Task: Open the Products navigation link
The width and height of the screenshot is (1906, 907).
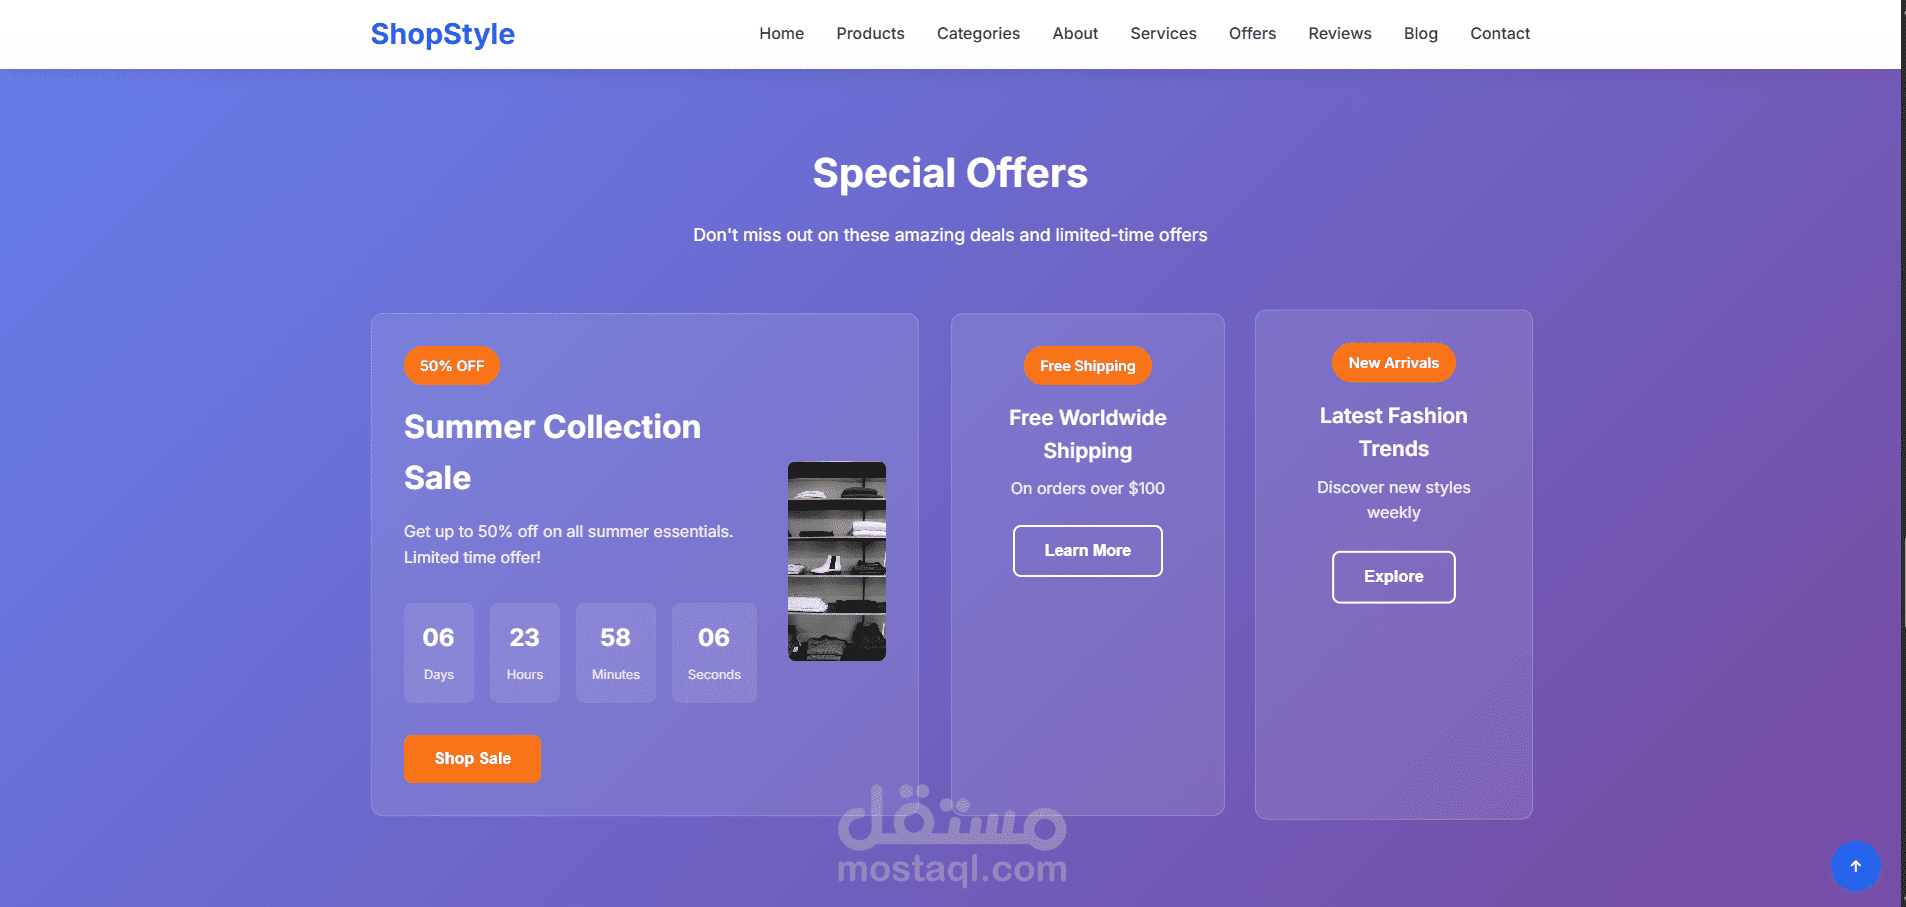Action: 870,33
